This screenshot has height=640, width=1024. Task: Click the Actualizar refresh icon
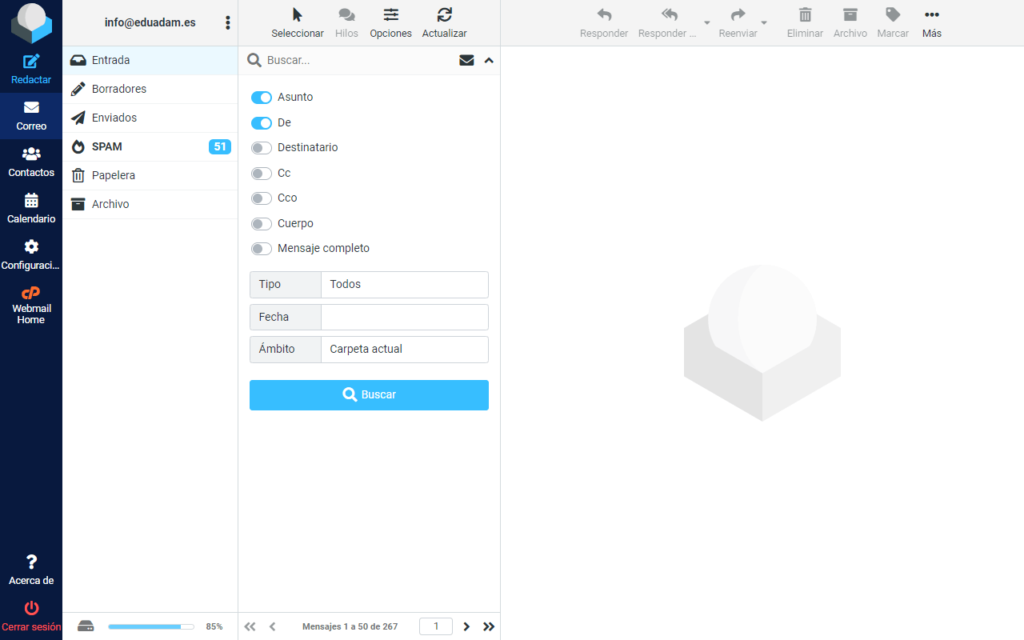[x=444, y=15]
